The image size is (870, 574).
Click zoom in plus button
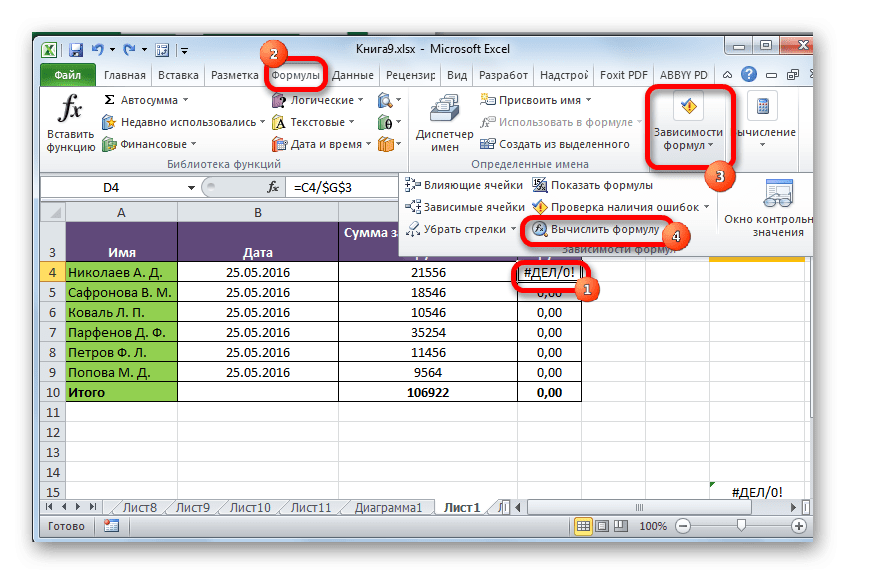pos(798,526)
